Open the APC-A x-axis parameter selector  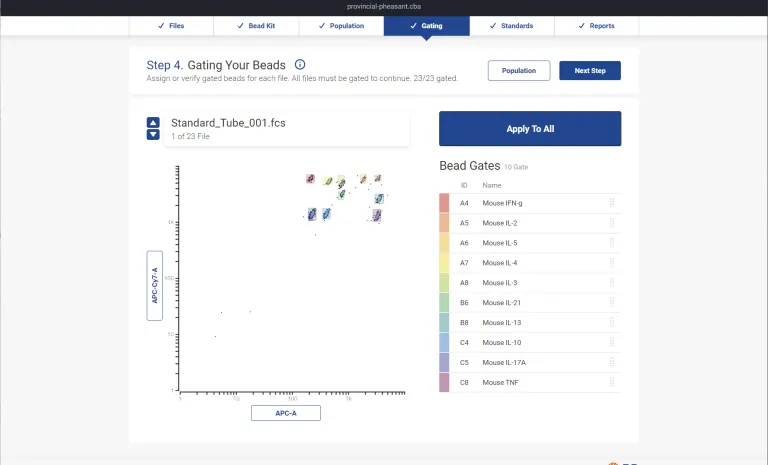[285, 413]
